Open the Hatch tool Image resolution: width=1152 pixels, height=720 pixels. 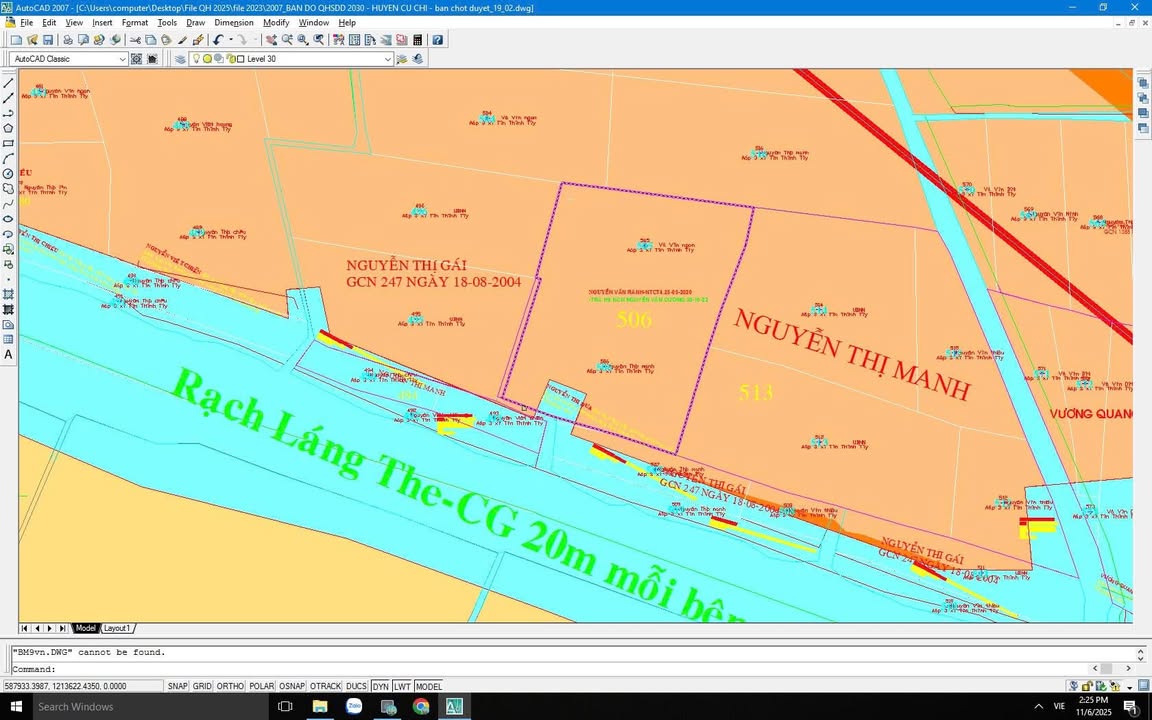point(8,295)
